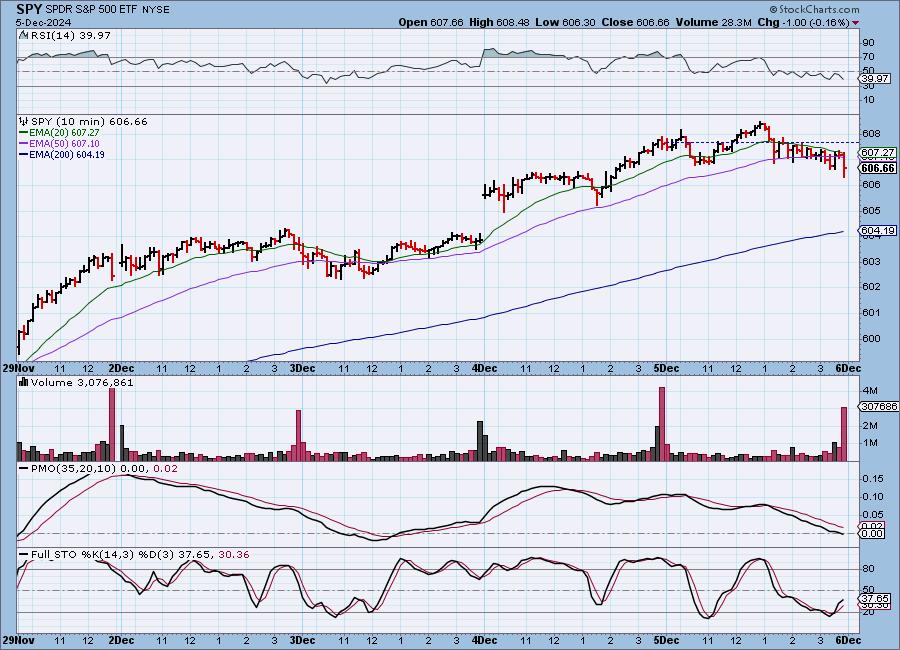The height and width of the screenshot is (650, 900).
Task: Click the tall volume spike bar before 2Dec
Action: 112,424
